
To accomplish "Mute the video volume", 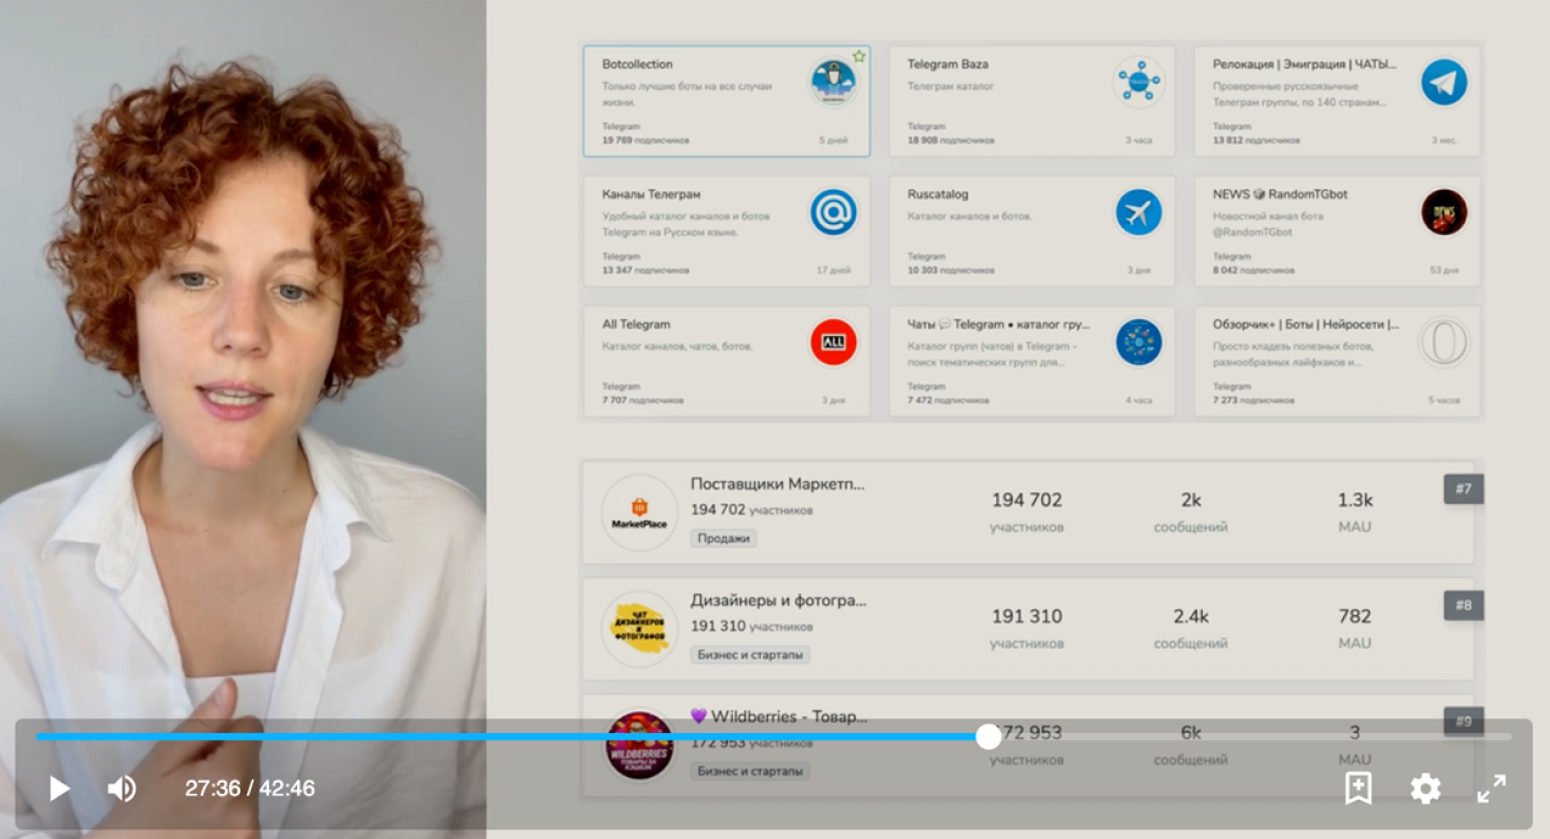I will 122,788.
